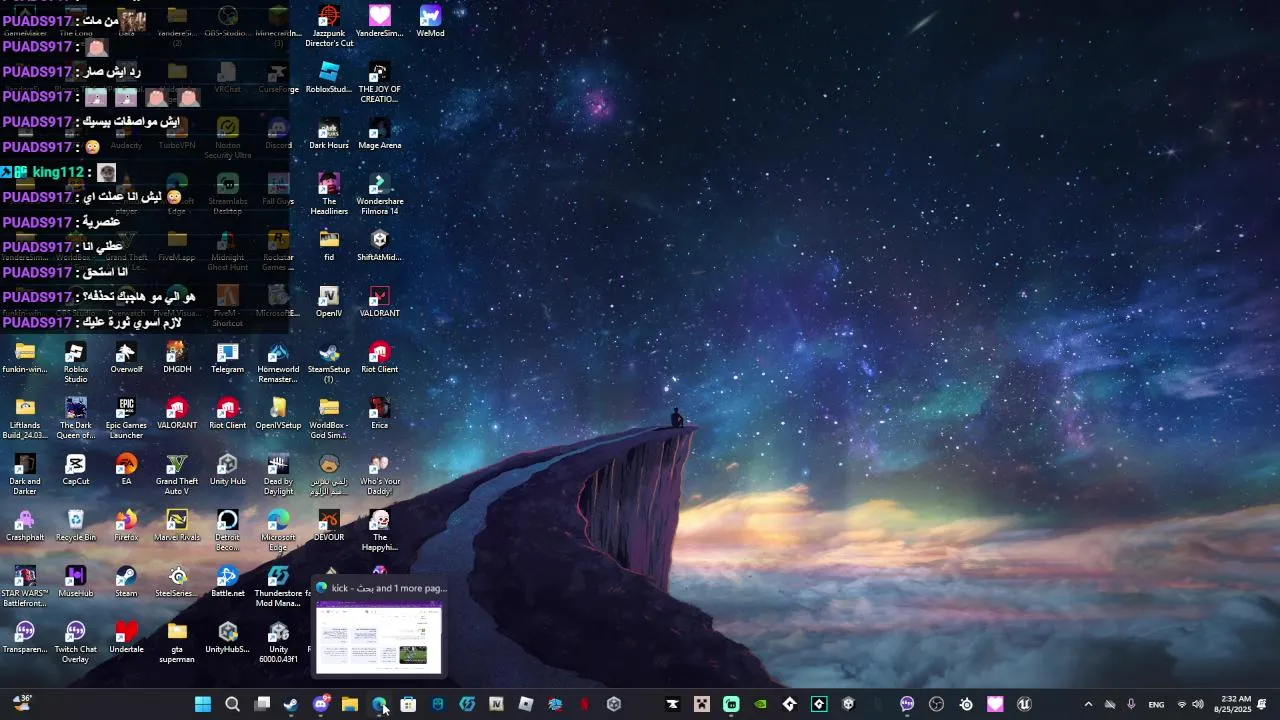
Task: Open the Microsoft Store taskbar icon
Action: (408, 704)
